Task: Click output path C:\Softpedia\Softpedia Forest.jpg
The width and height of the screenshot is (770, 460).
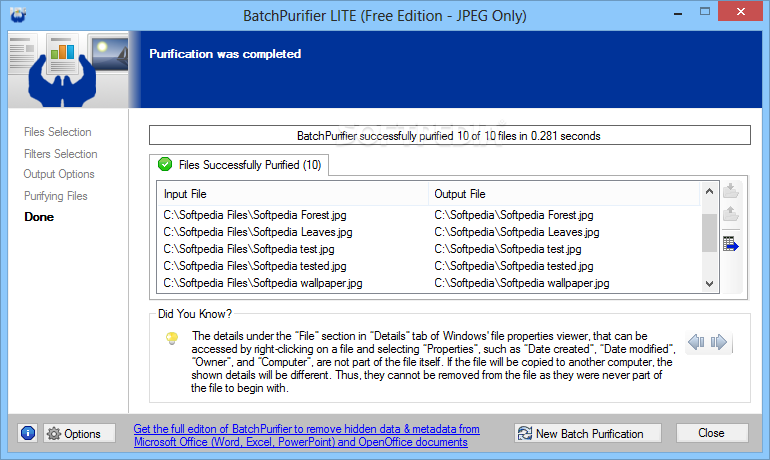Action: pos(514,215)
